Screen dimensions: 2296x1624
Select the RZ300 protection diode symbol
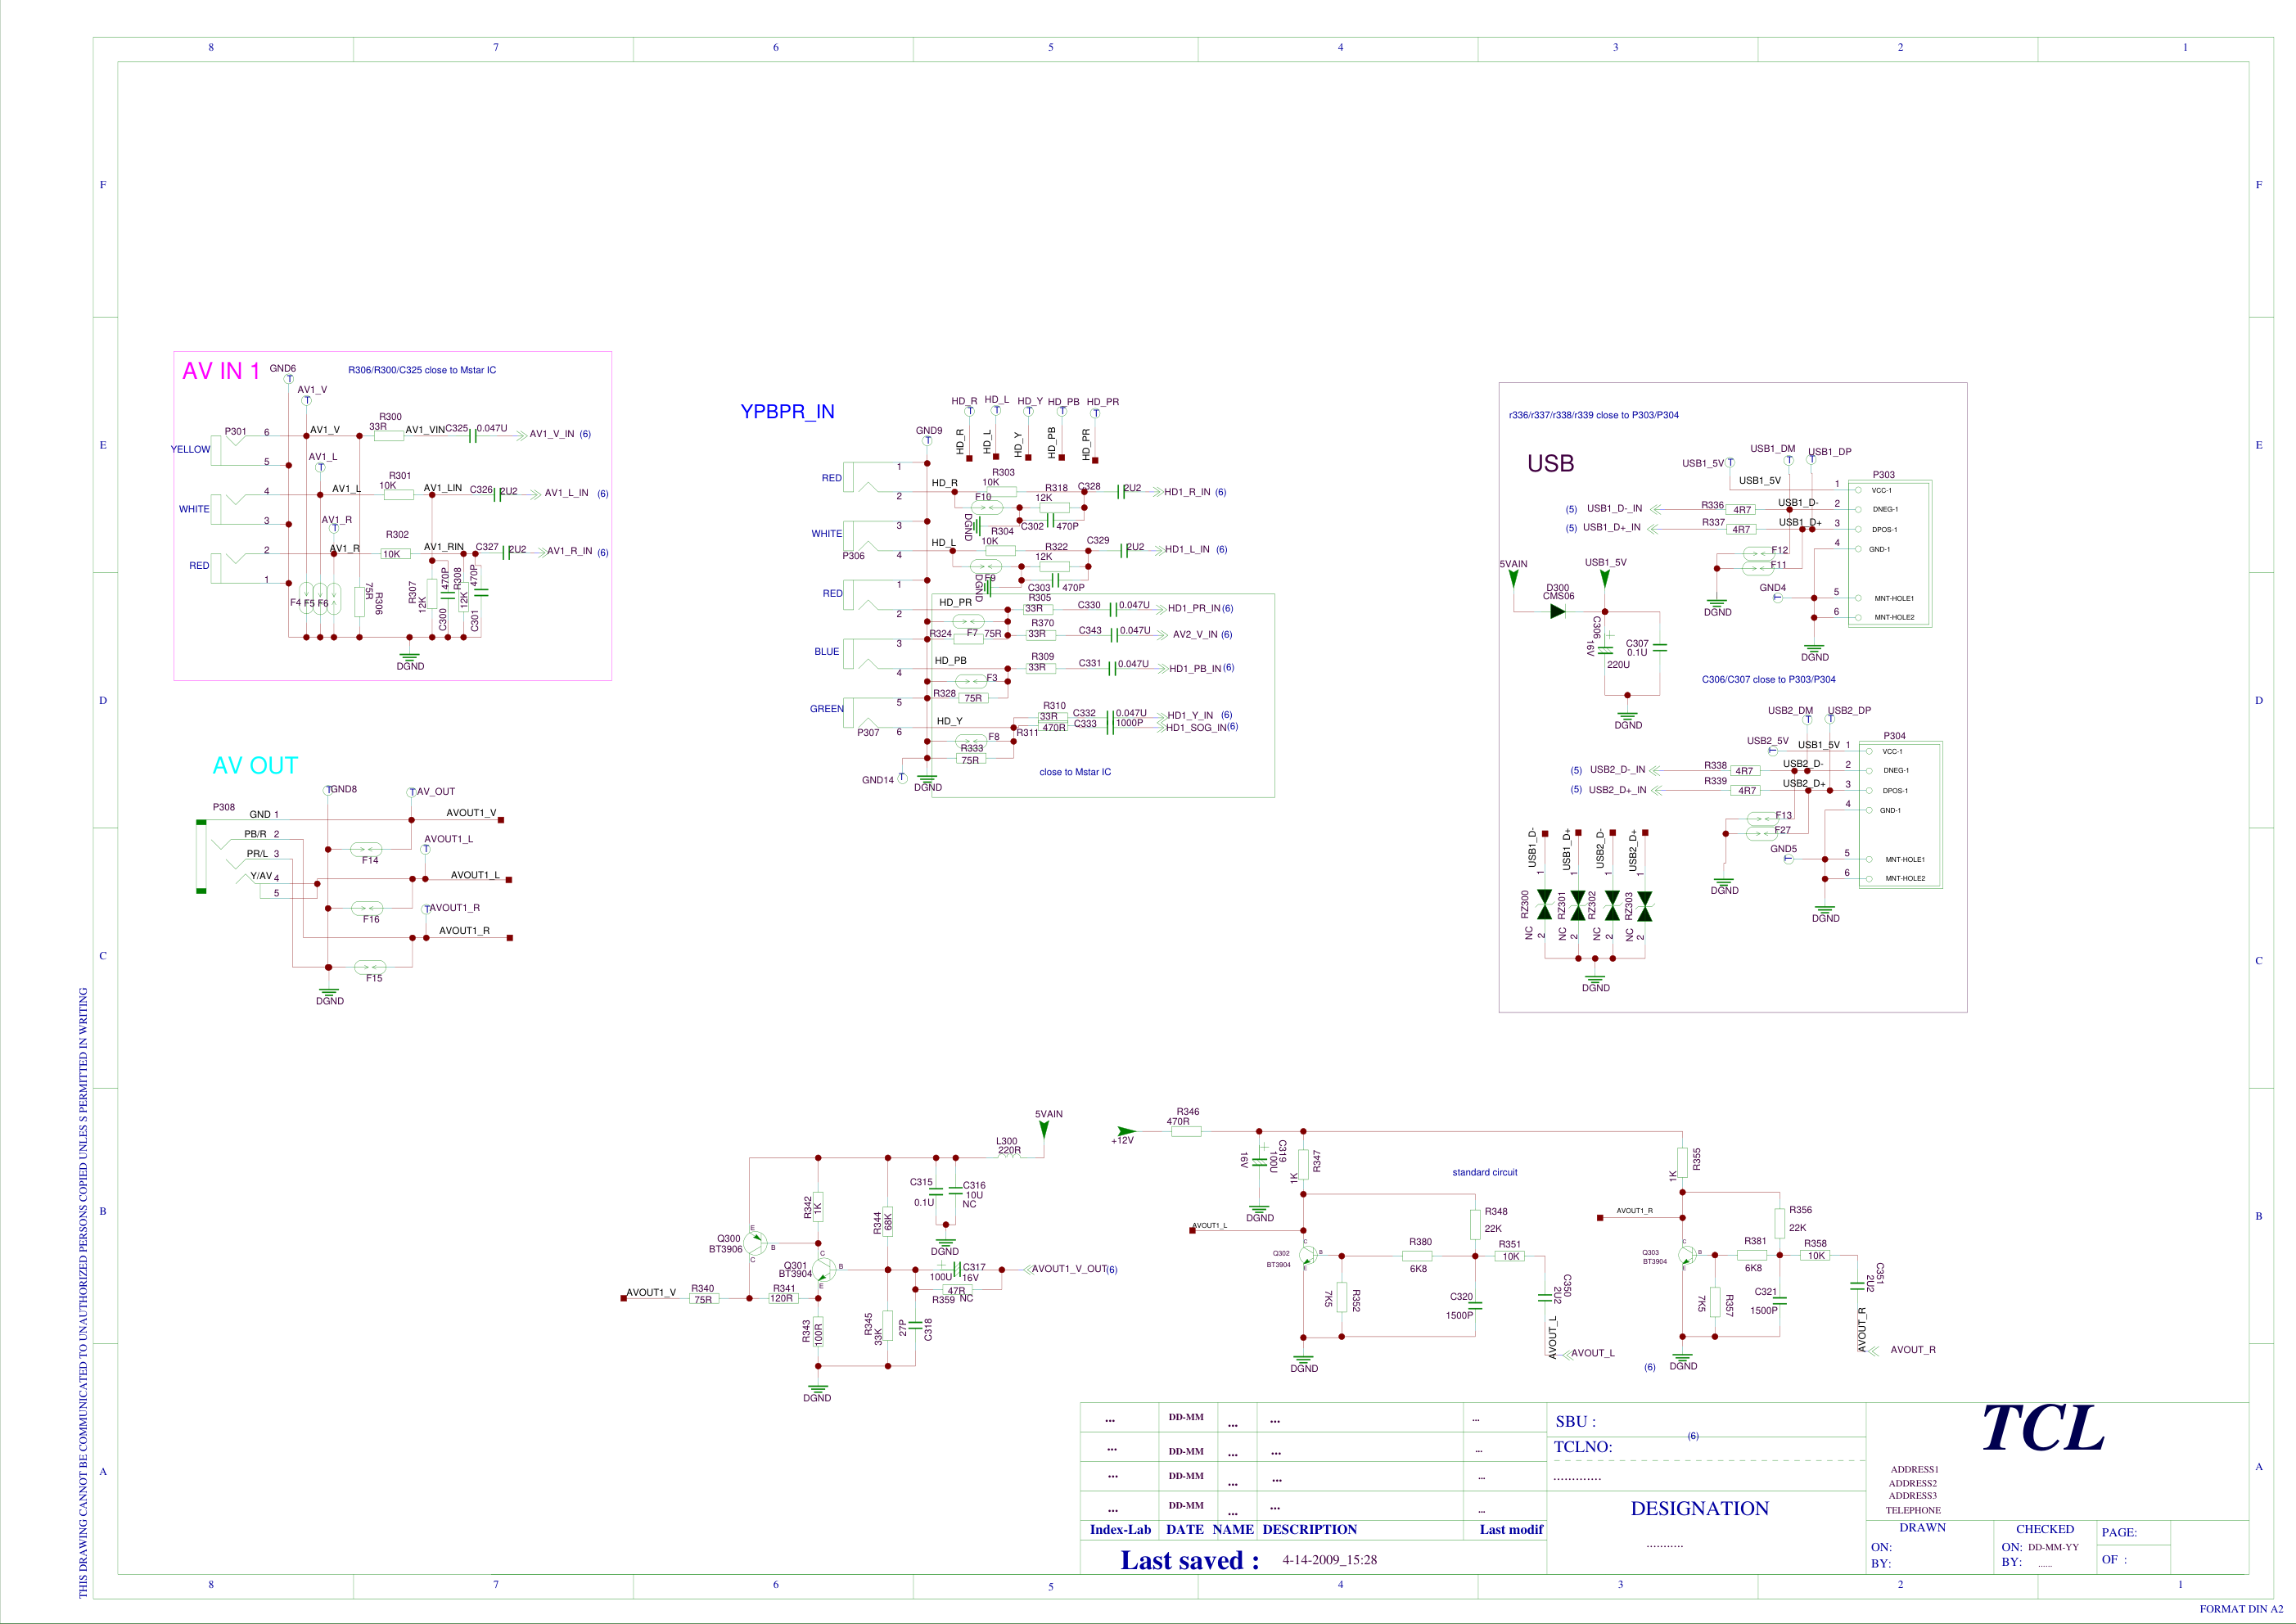click(1544, 905)
